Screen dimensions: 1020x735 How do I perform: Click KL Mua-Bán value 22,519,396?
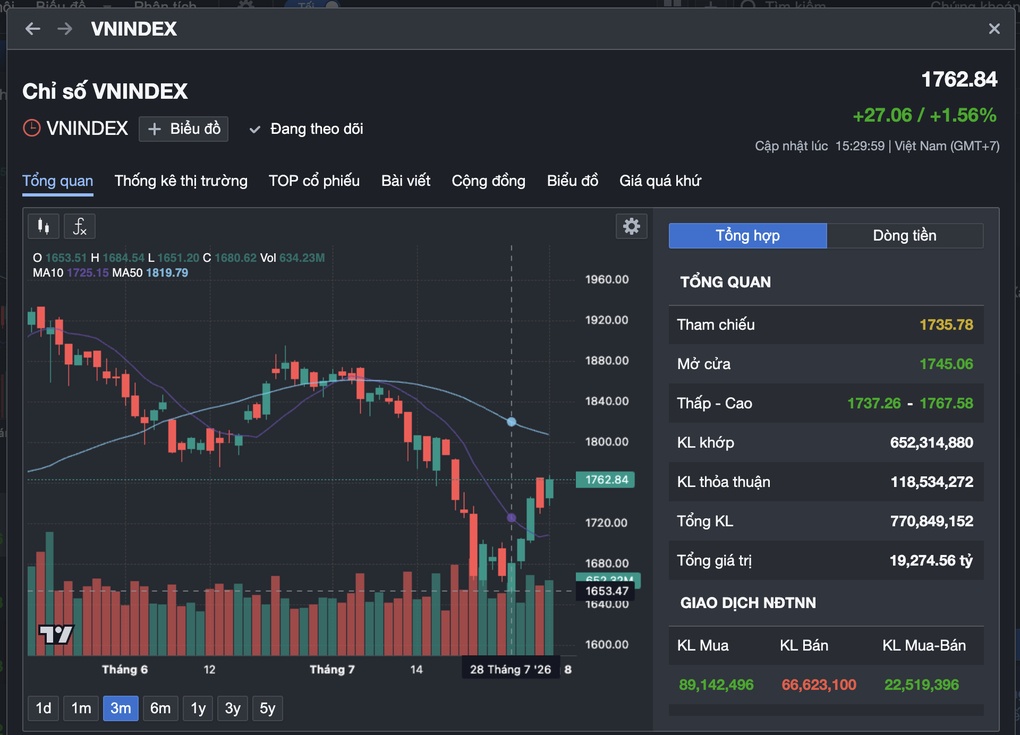[922, 685]
